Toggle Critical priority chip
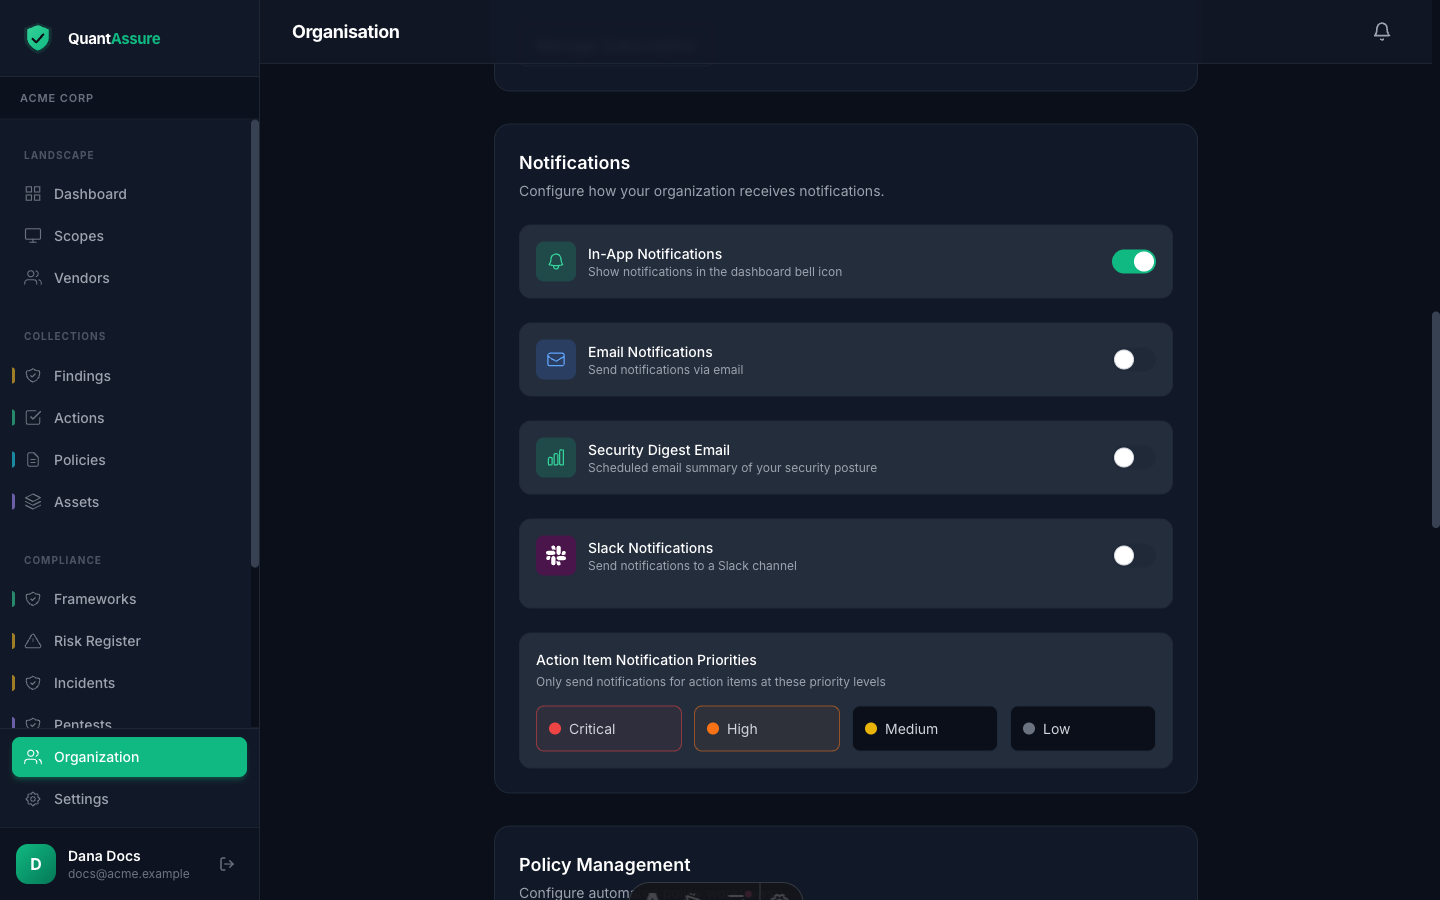 [609, 728]
